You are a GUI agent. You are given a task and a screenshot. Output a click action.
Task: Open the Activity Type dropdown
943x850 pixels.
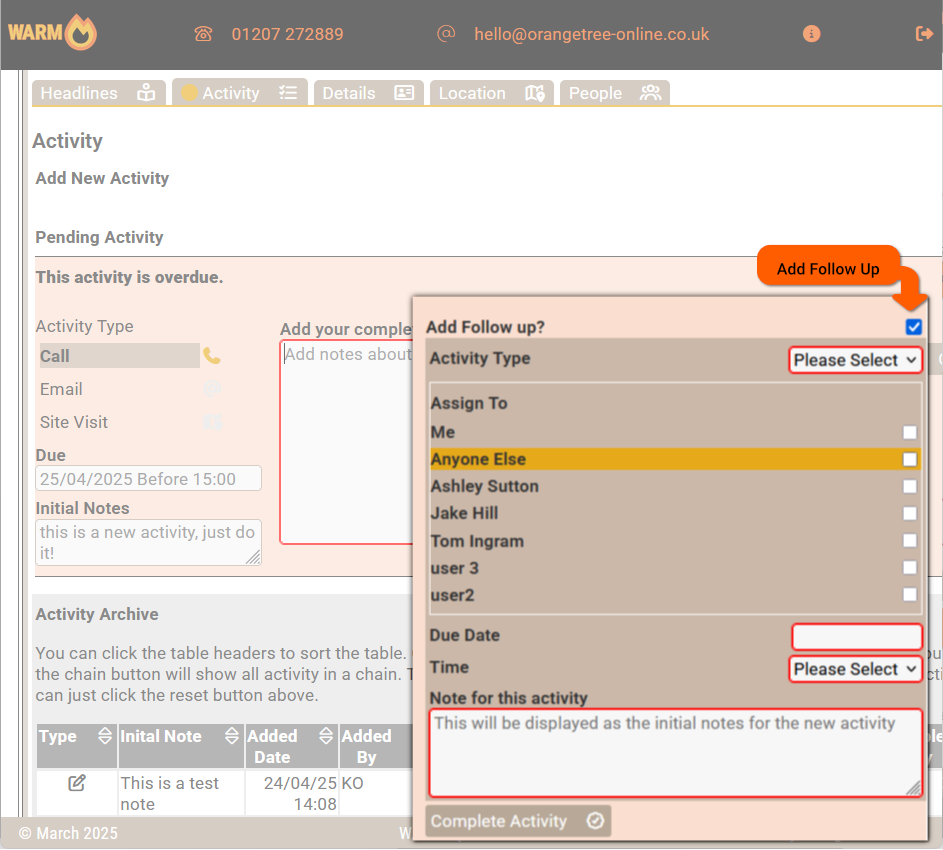[855, 360]
